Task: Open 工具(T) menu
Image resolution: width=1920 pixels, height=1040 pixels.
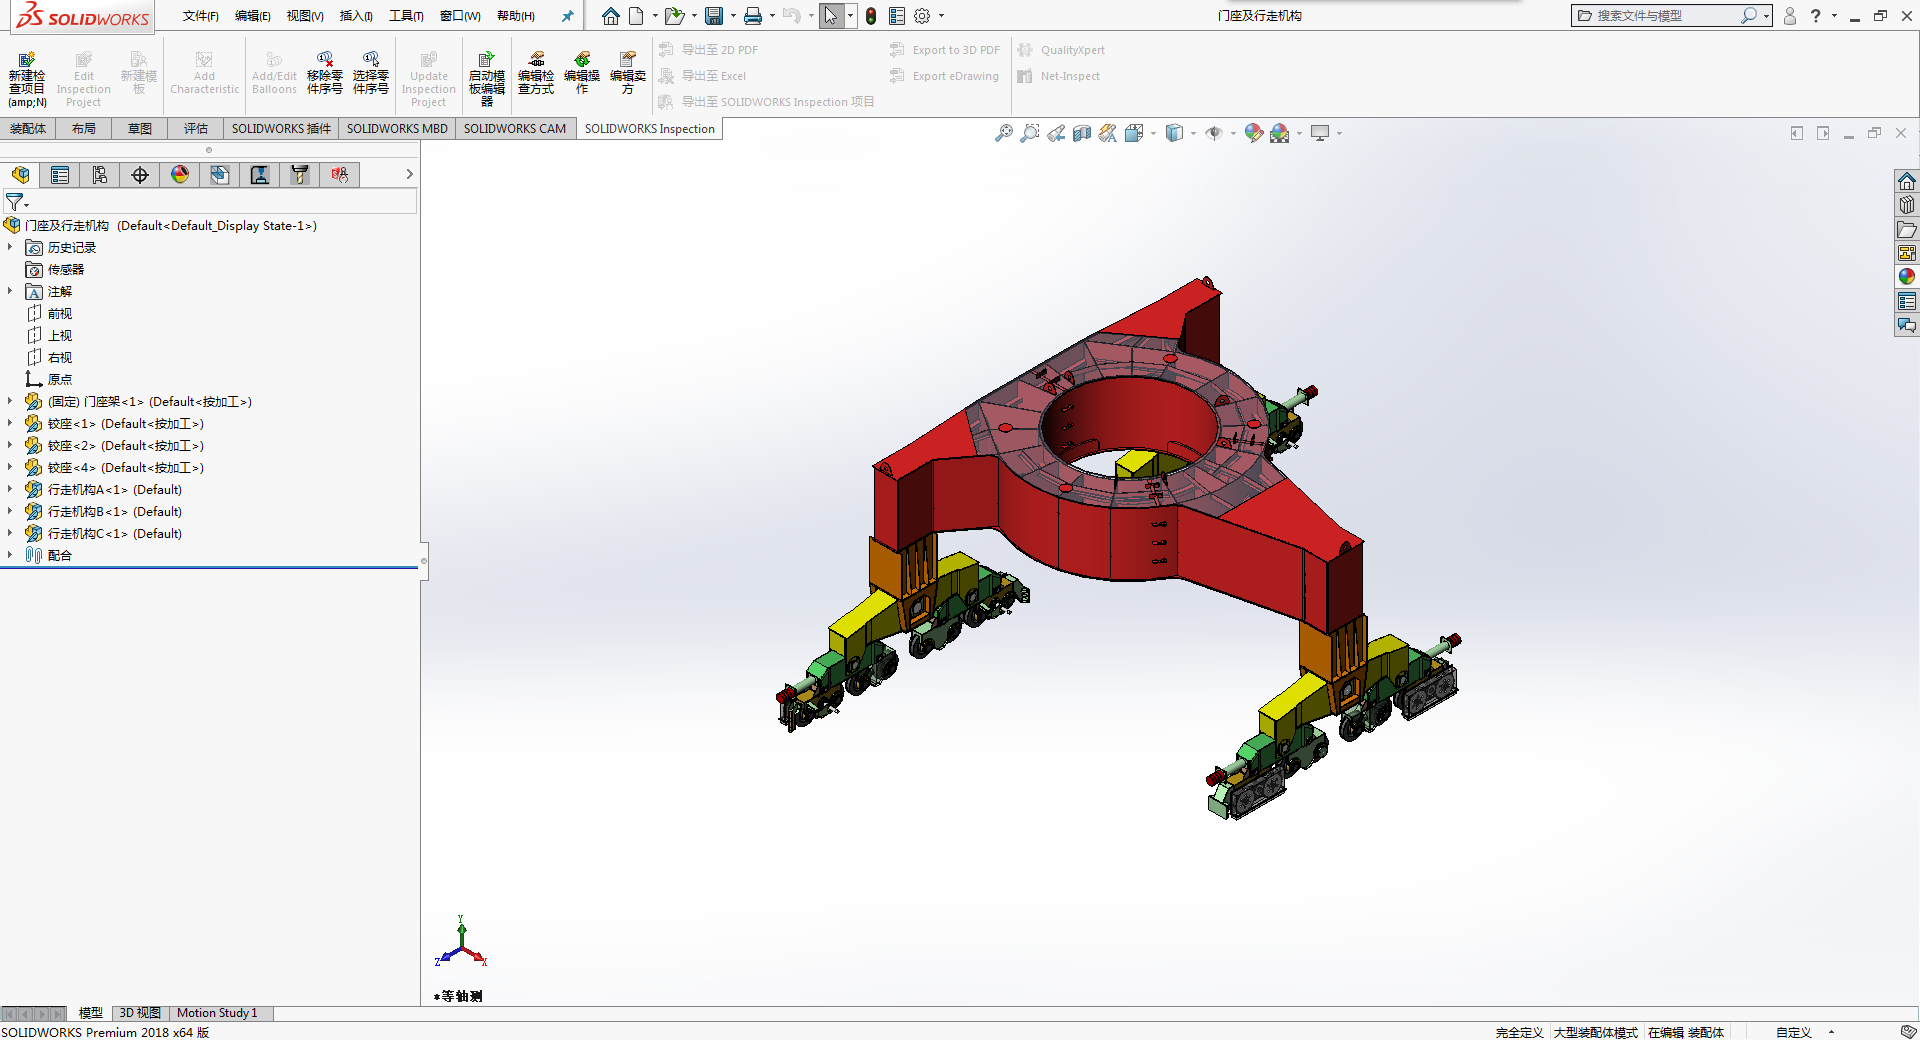Action: tap(407, 16)
